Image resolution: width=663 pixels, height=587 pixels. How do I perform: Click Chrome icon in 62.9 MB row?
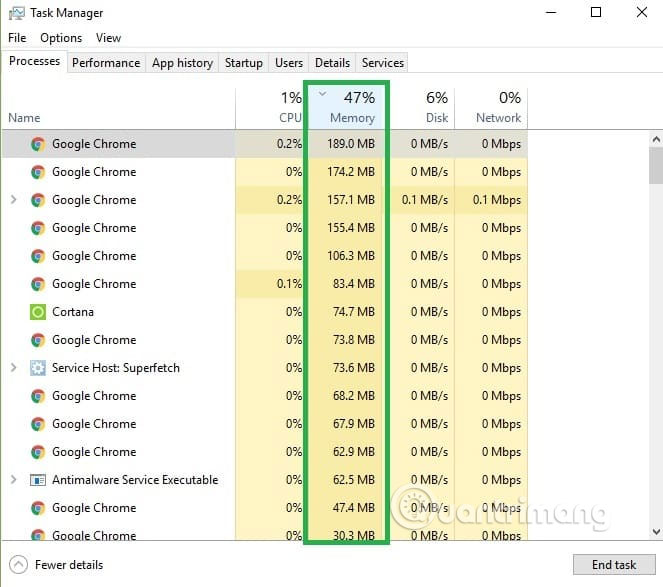38,452
